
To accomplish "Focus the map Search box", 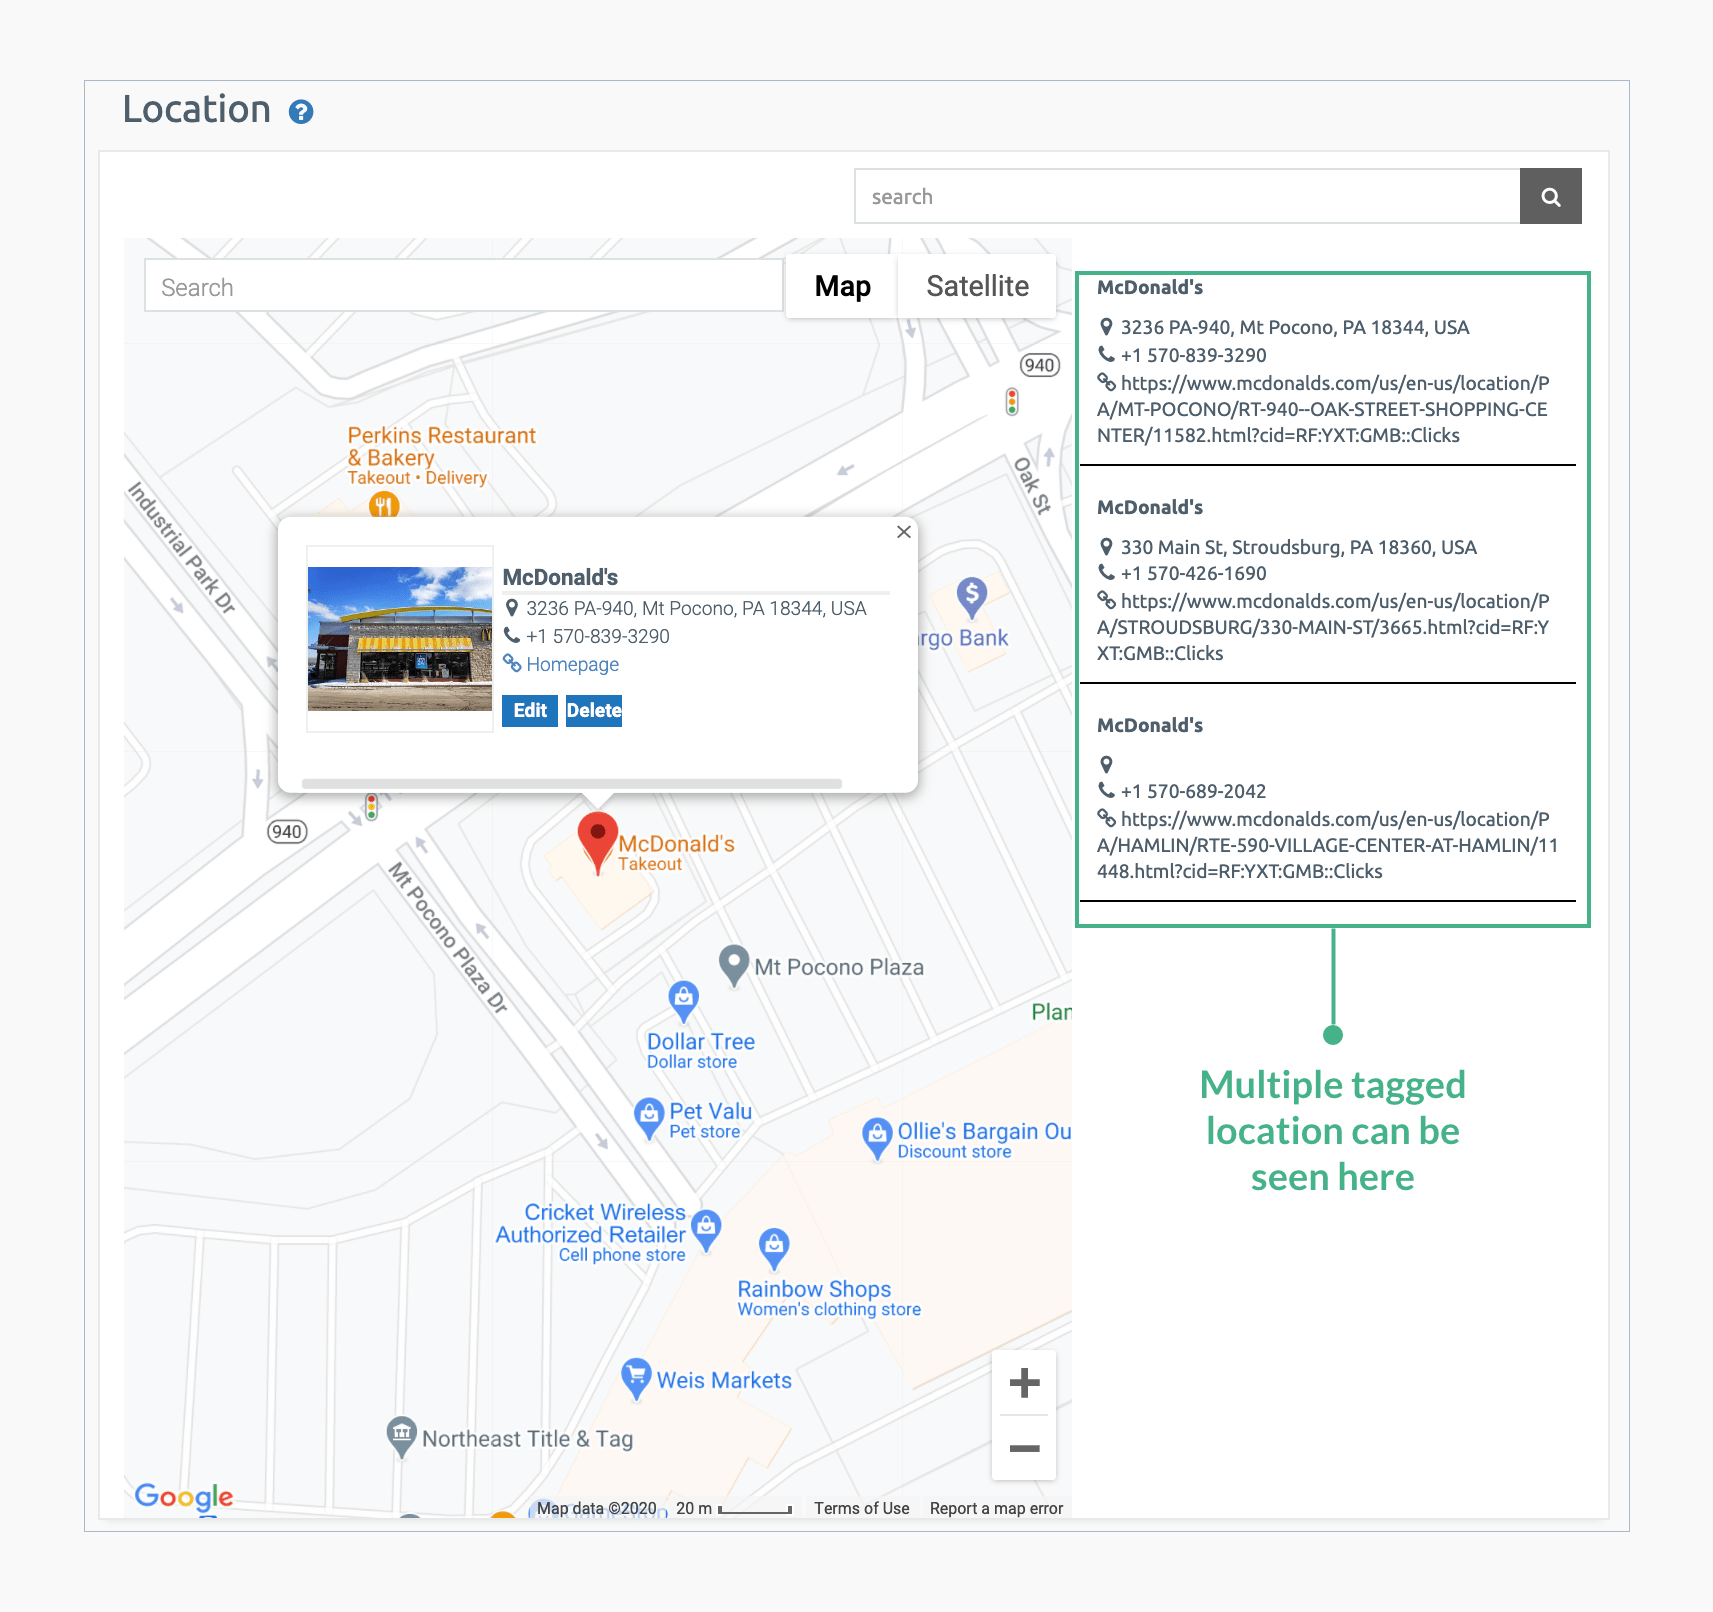I will [463, 286].
